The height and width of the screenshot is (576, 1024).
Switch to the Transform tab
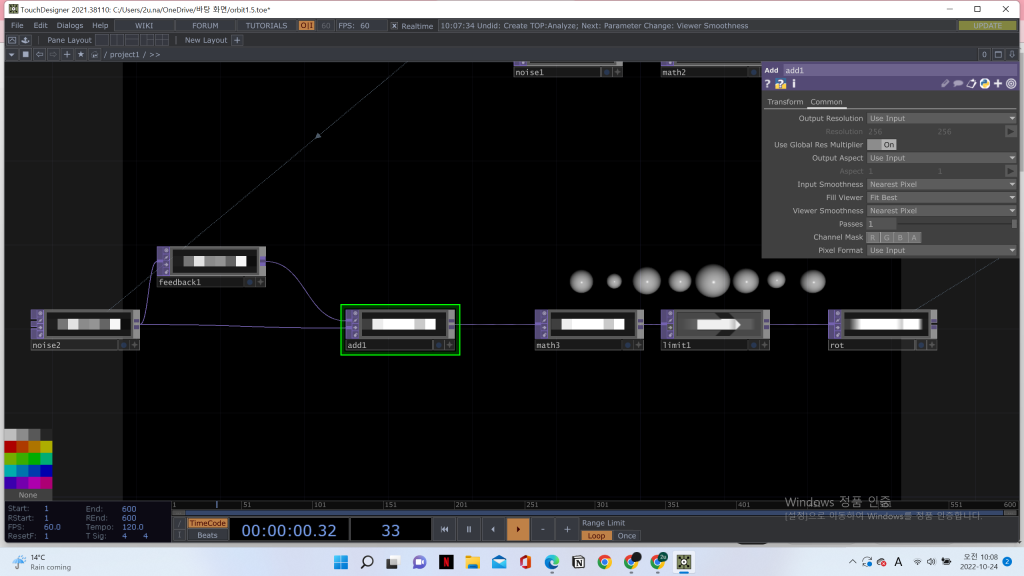tap(785, 102)
